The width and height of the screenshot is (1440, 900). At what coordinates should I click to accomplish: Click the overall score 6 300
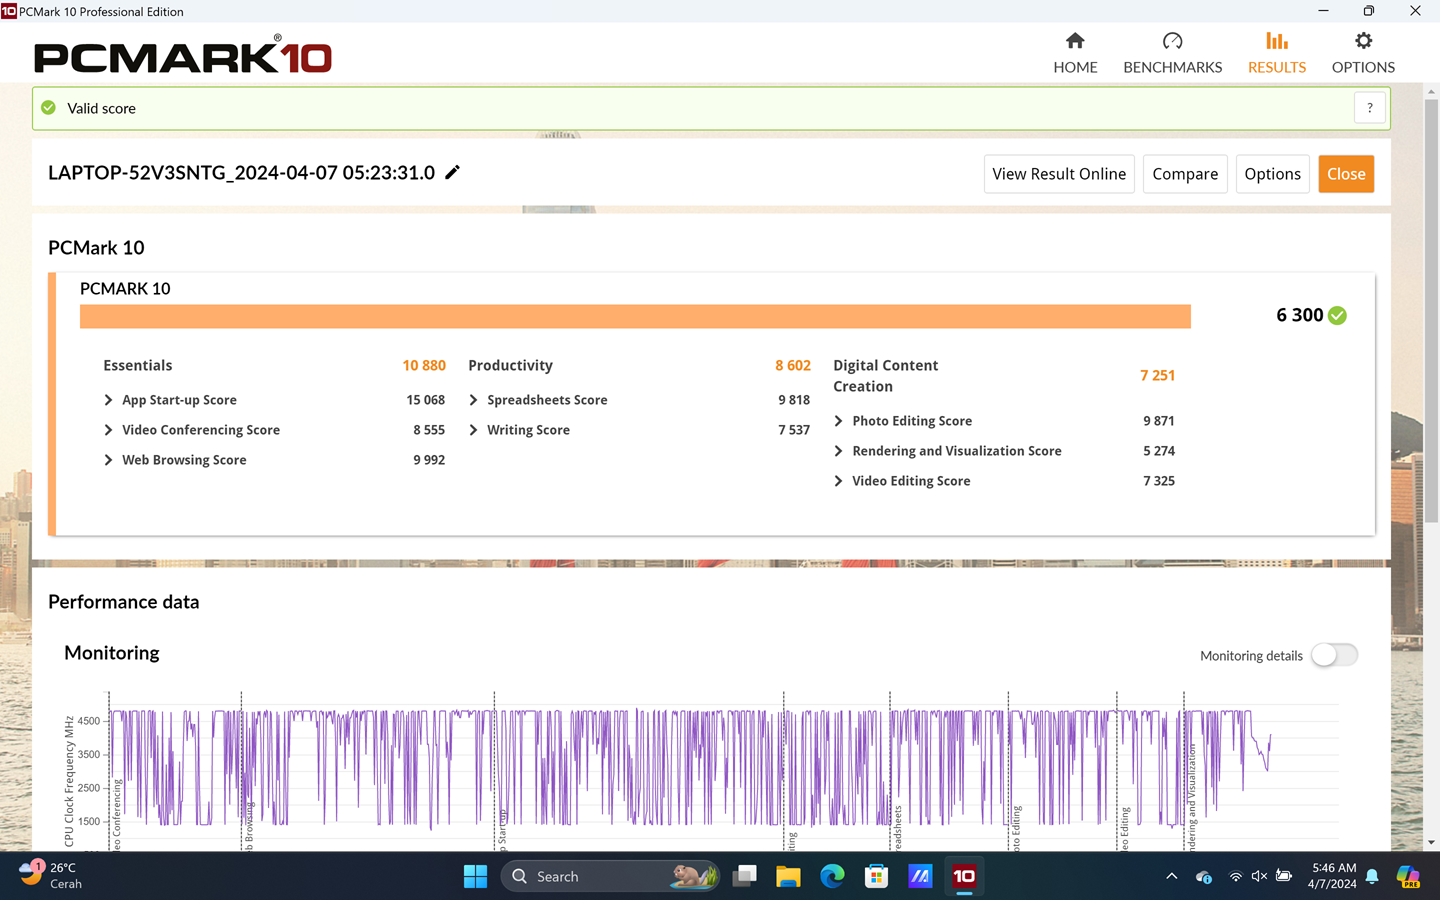pyautogui.click(x=1299, y=315)
